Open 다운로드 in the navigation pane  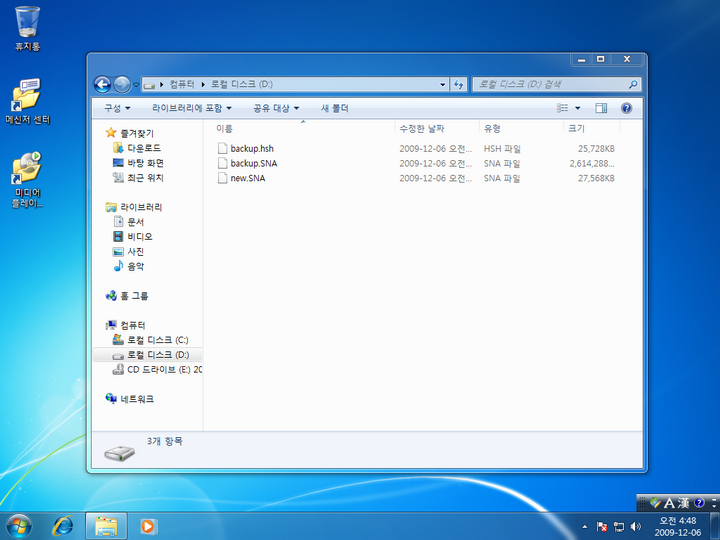pyautogui.click(x=144, y=148)
